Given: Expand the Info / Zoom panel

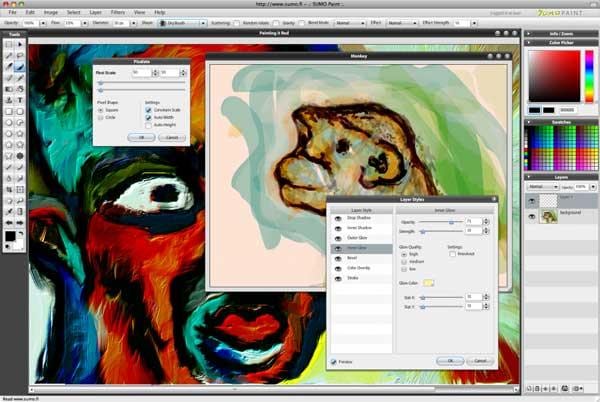Looking at the screenshot, I should [x=529, y=34].
